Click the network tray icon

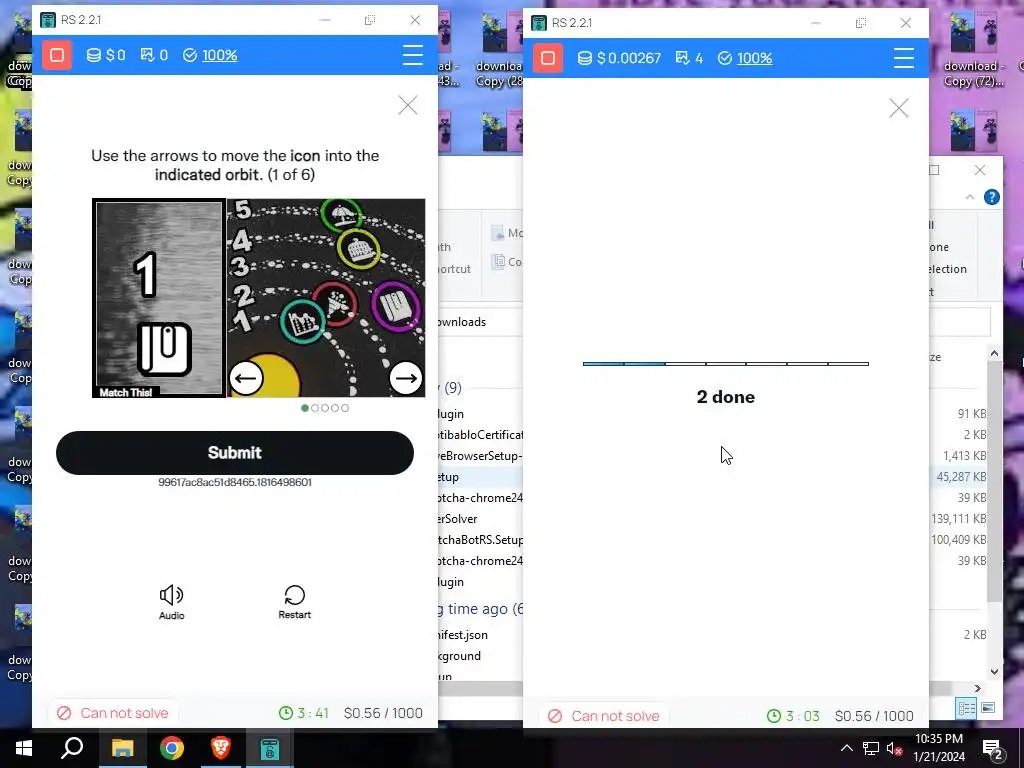tap(871, 748)
